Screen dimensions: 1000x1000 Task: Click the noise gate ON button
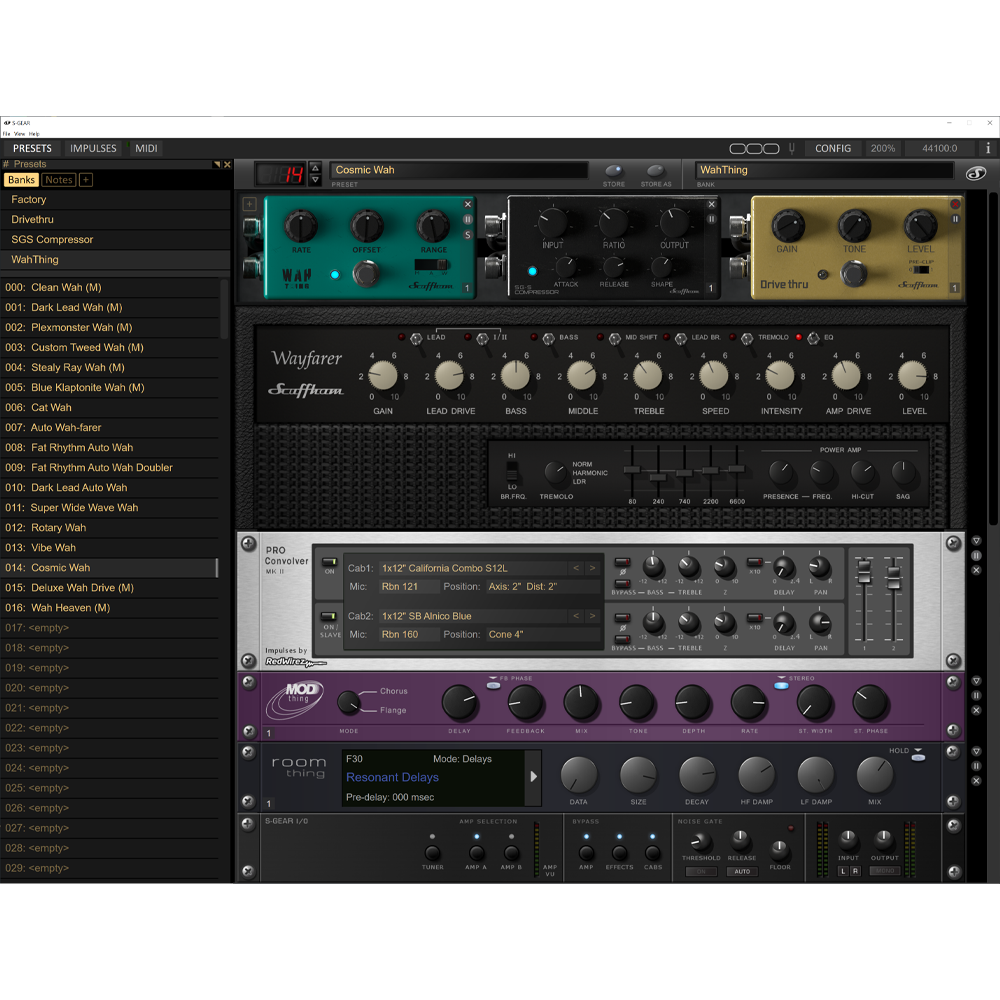tap(701, 871)
